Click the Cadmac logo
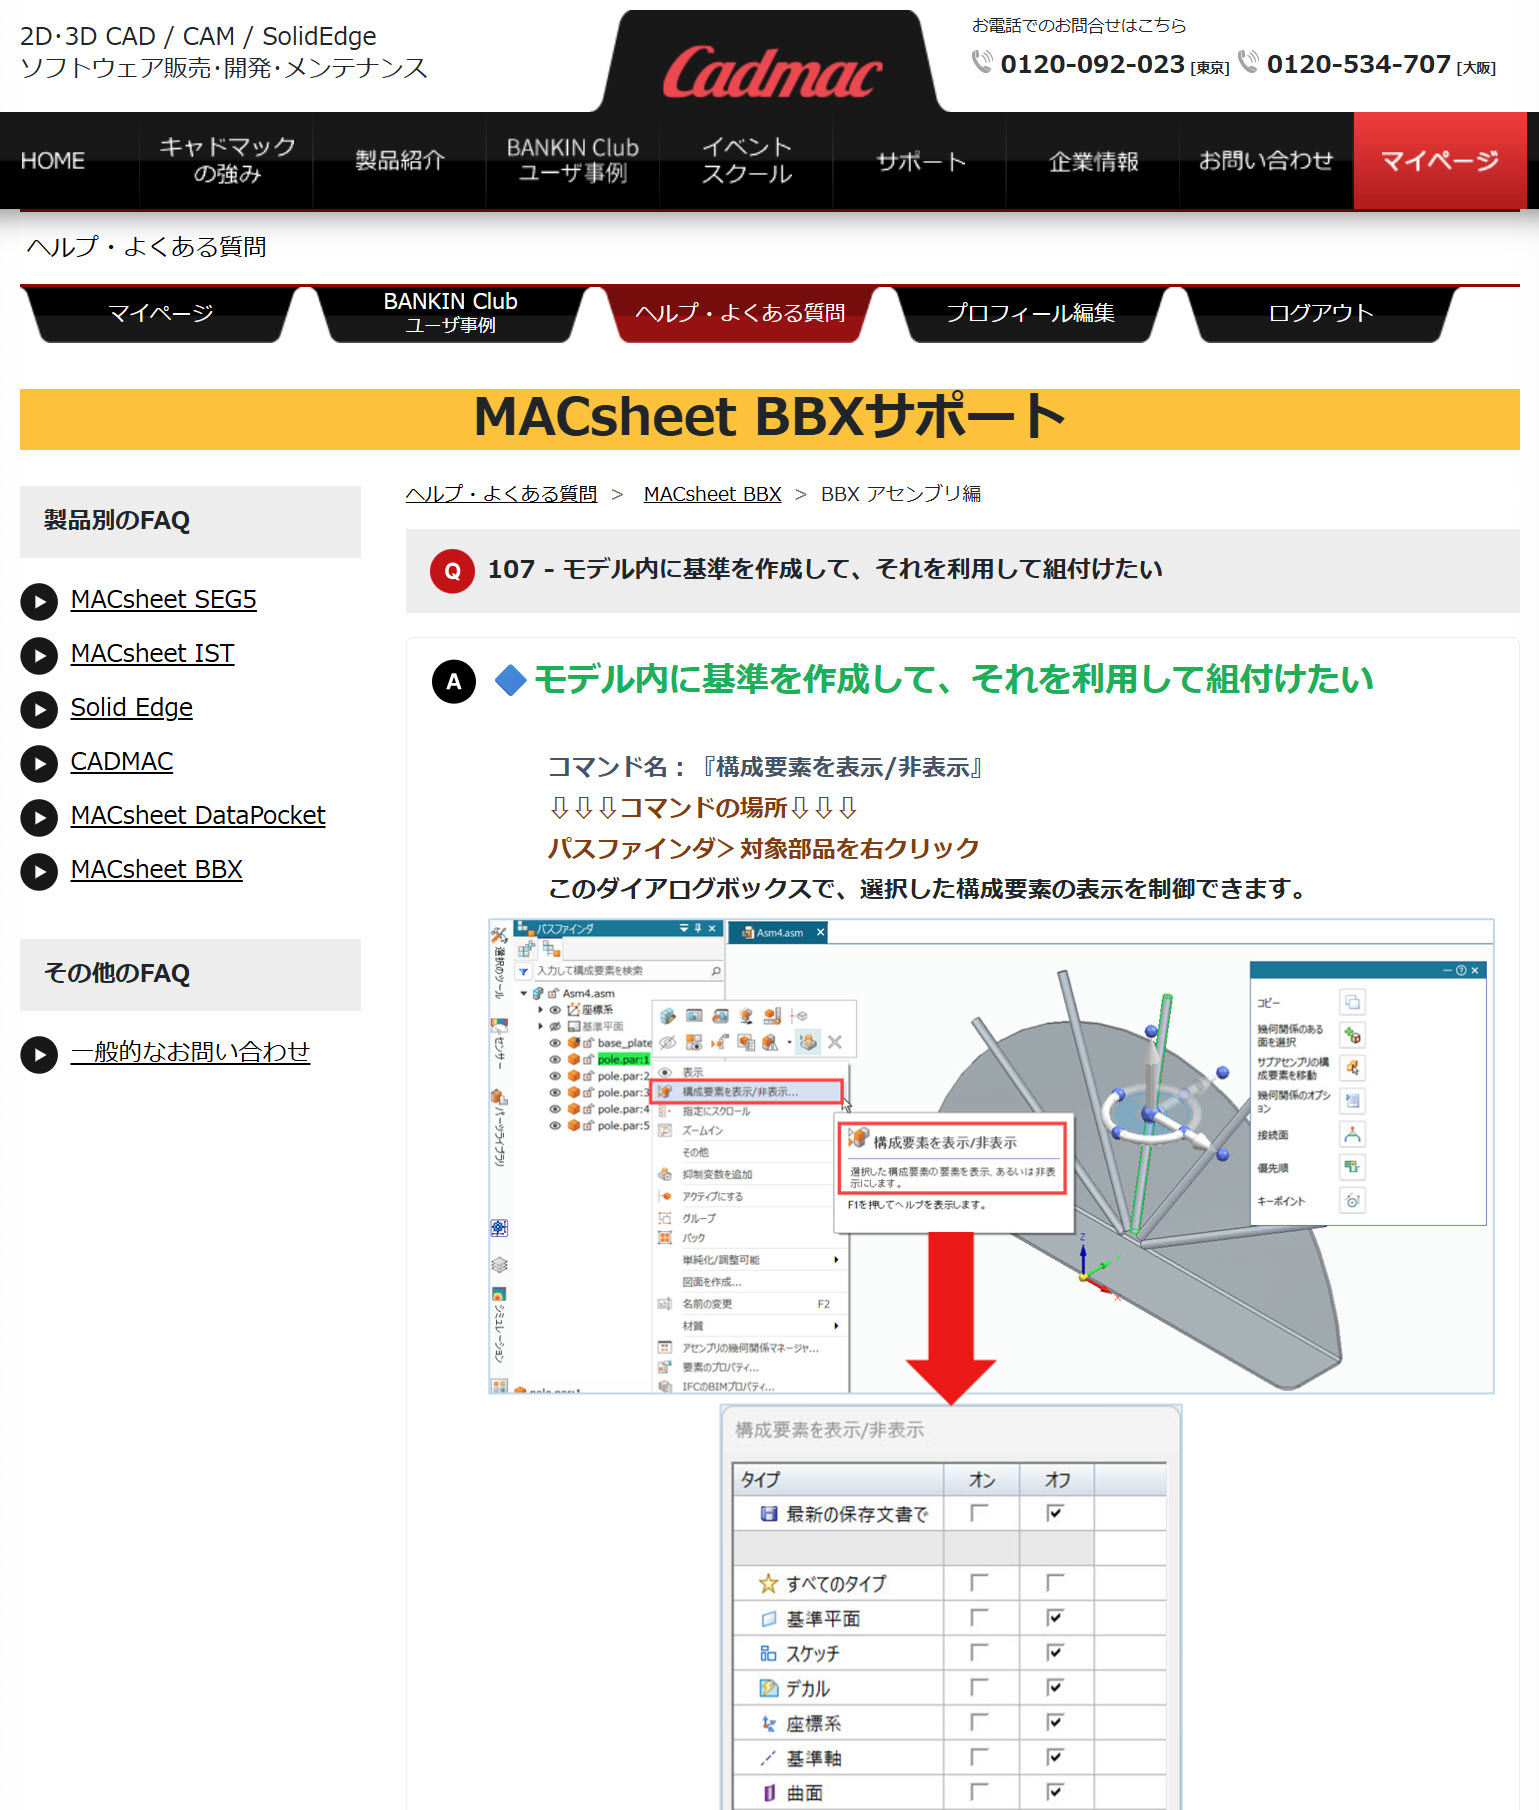The height and width of the screenshot is (1810, 1539). coord(772,73)
